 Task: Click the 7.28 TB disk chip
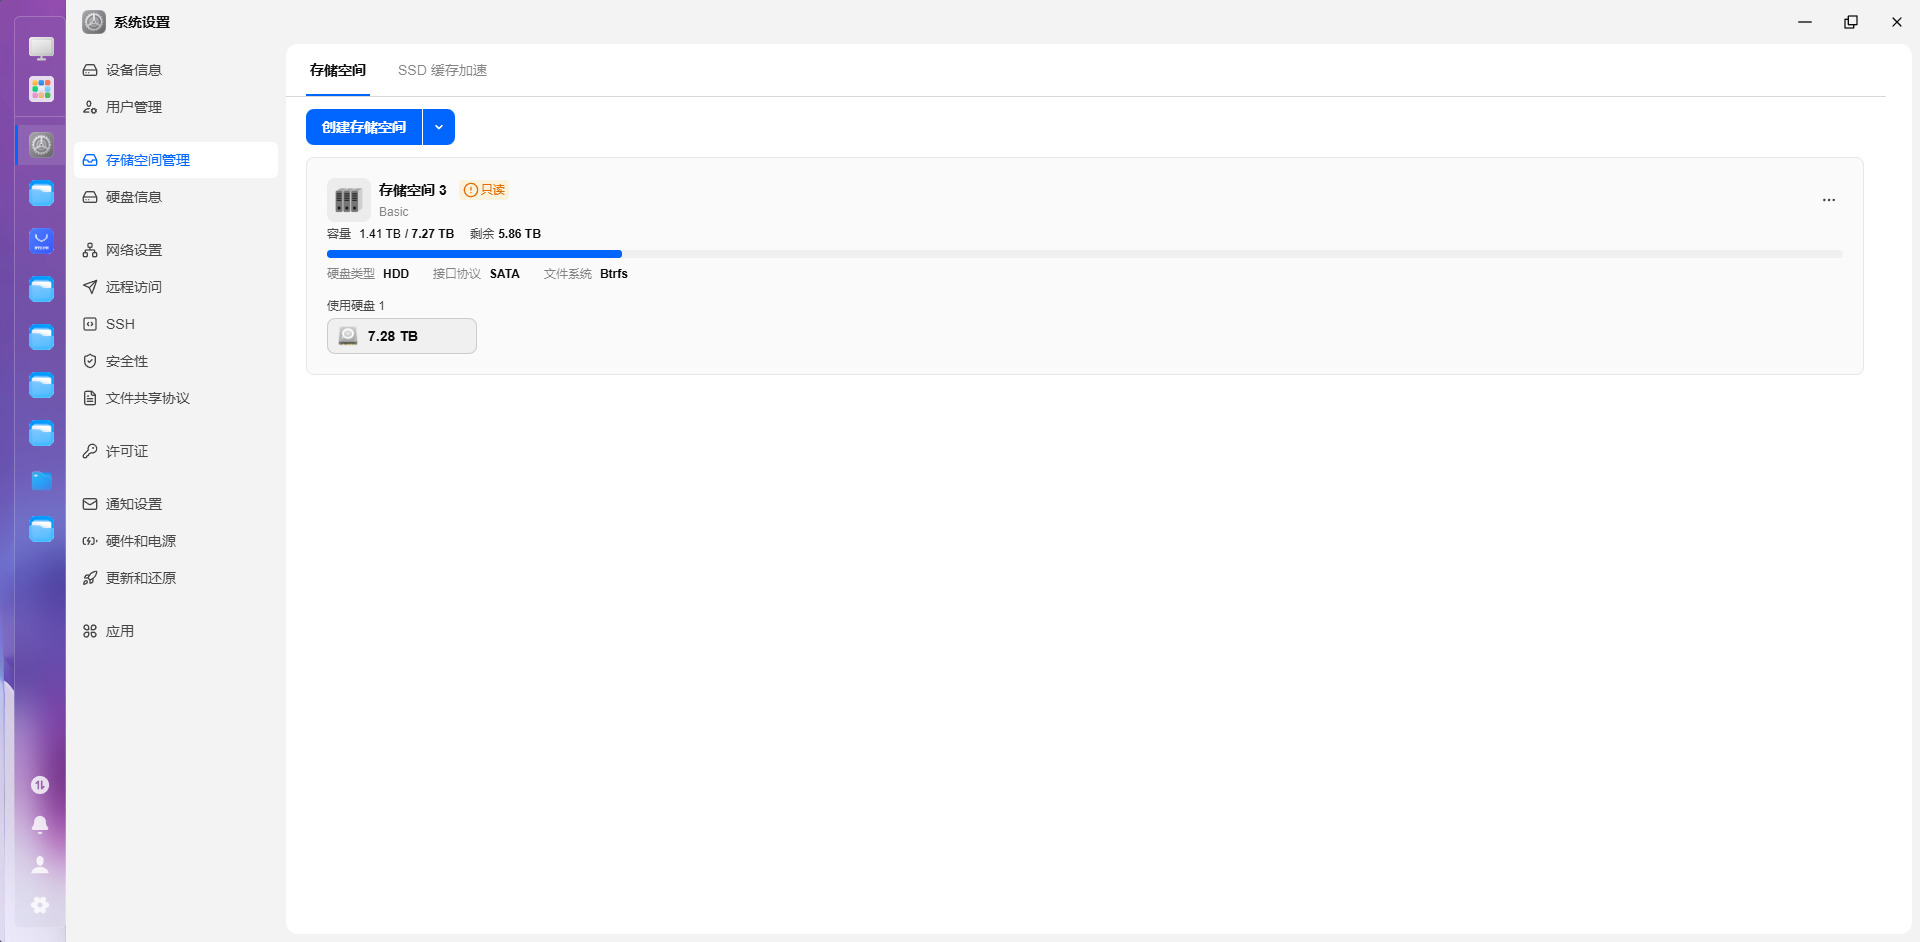pyautogui.click(x=402, y=336)
